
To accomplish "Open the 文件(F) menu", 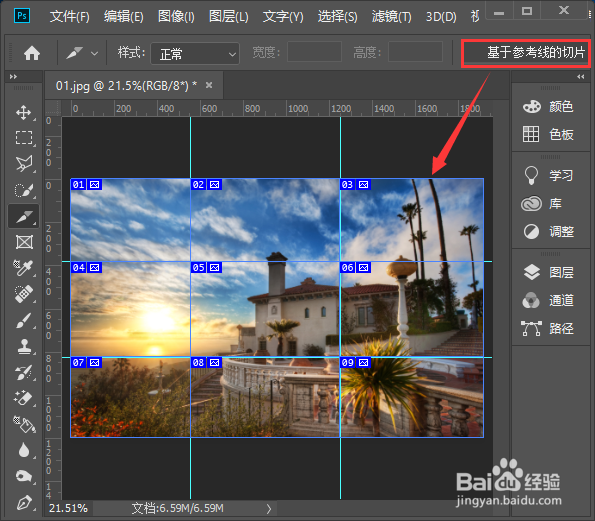I will (69, 17).
